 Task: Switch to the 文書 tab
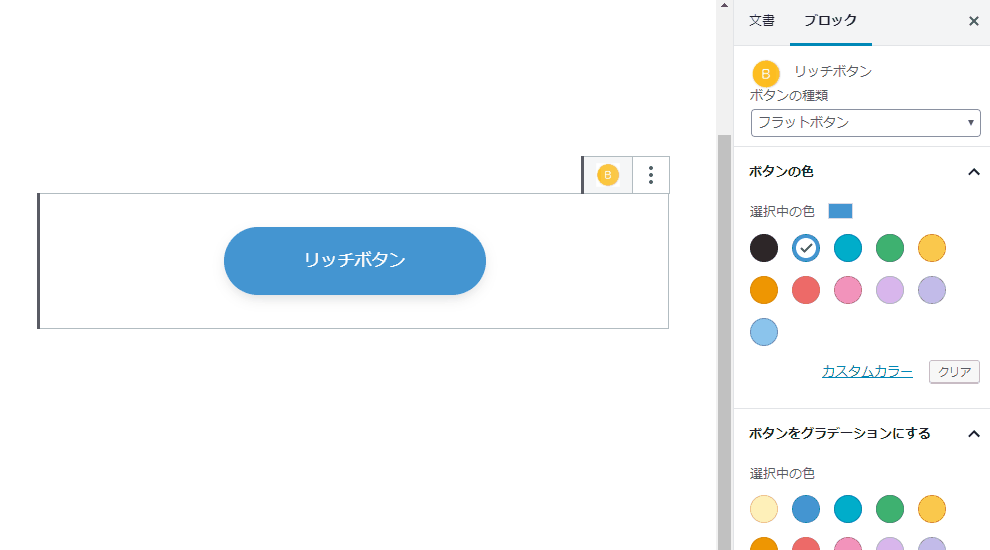[x=761, y=21]
